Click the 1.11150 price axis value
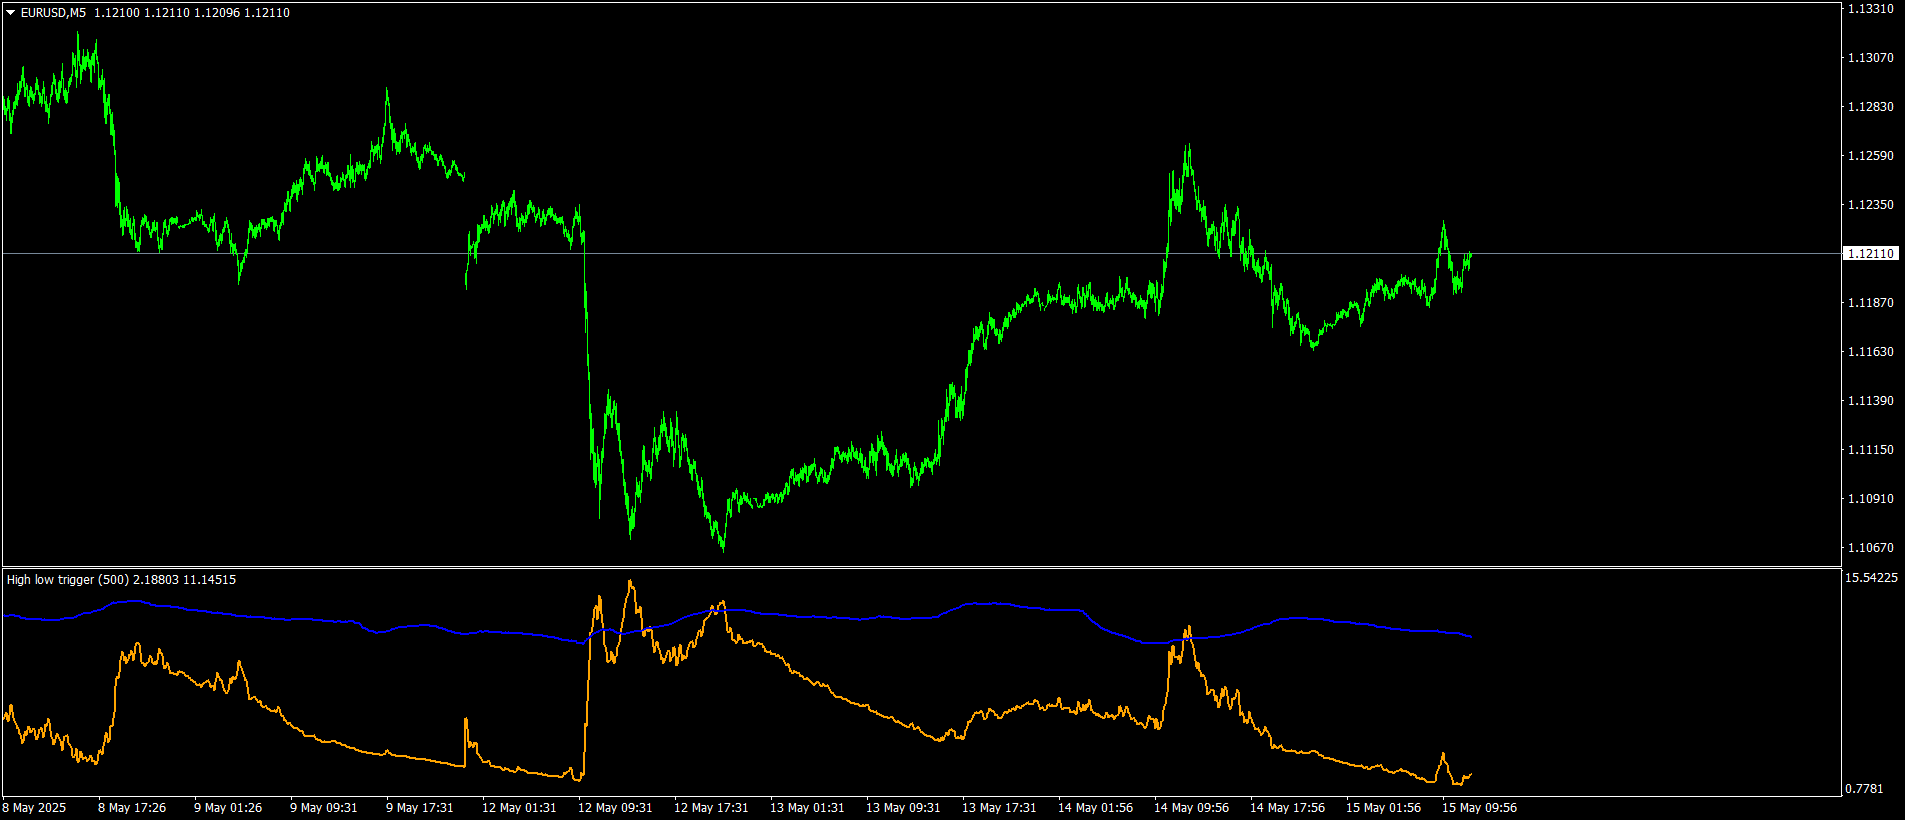The image size is (1905, 820). (1870, 450)
